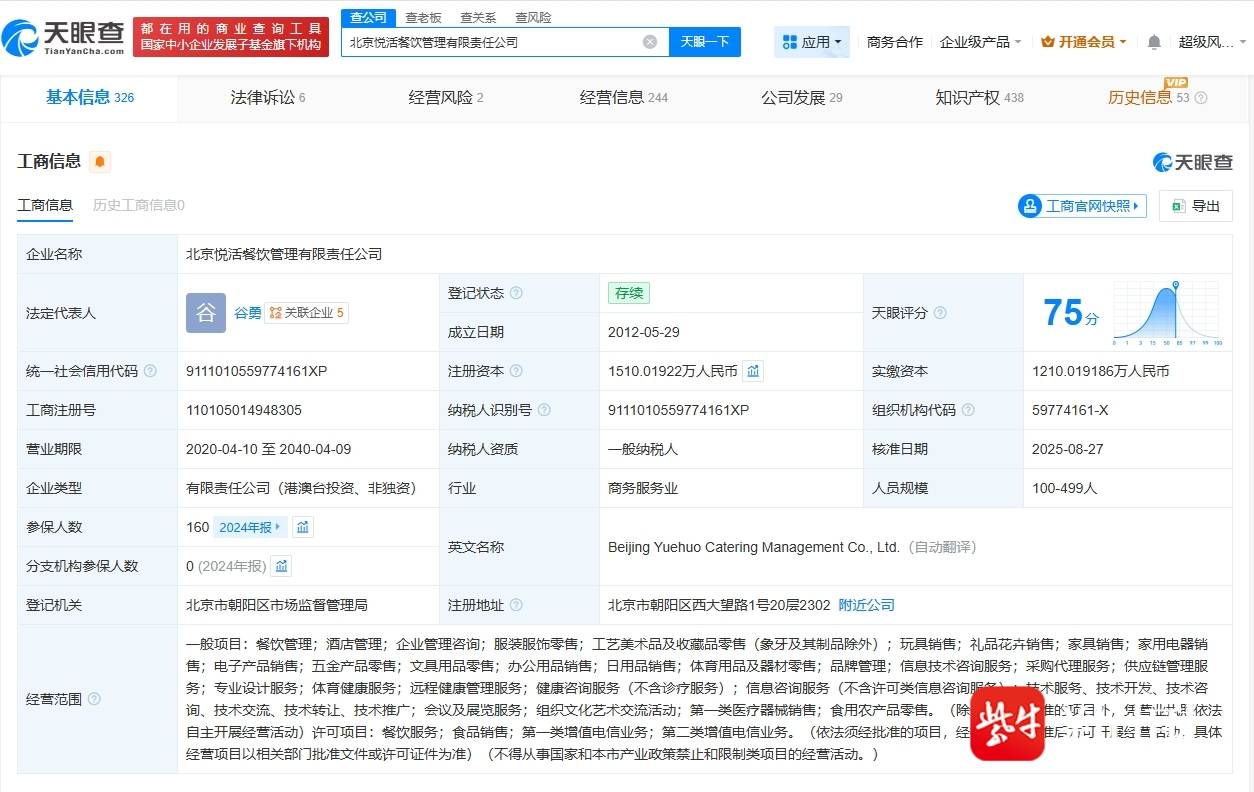Click the company name search input field
Screen dimensions: 1254x792
(x=490, y=42)
